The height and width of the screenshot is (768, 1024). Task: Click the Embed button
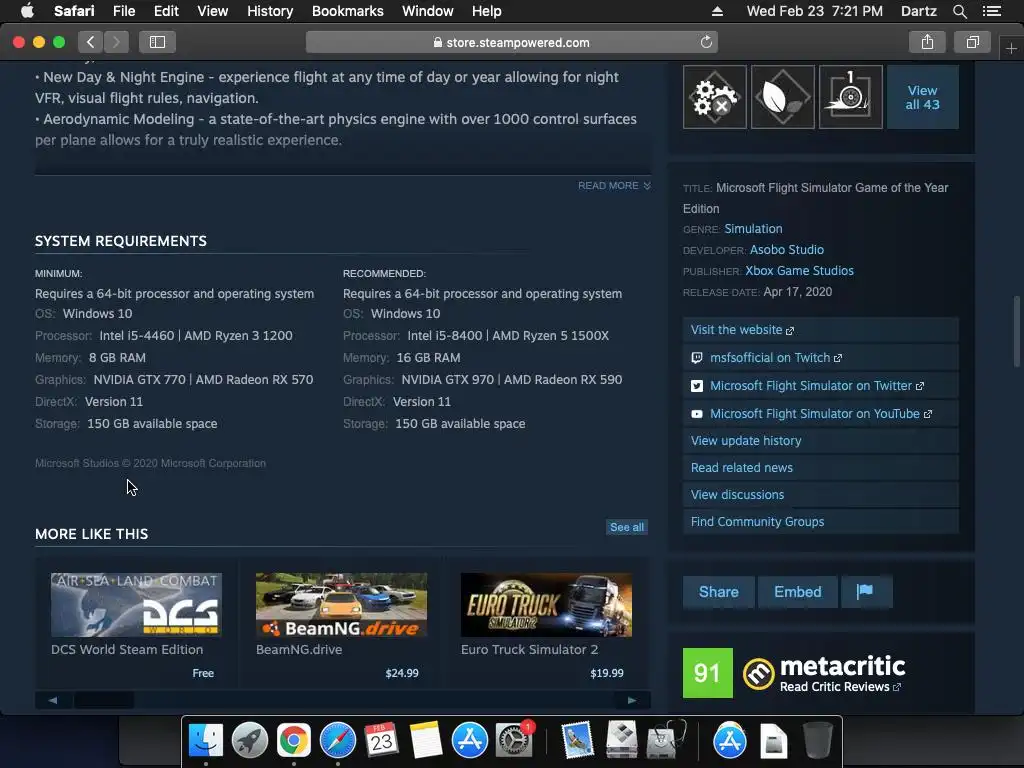pos(797,592)
